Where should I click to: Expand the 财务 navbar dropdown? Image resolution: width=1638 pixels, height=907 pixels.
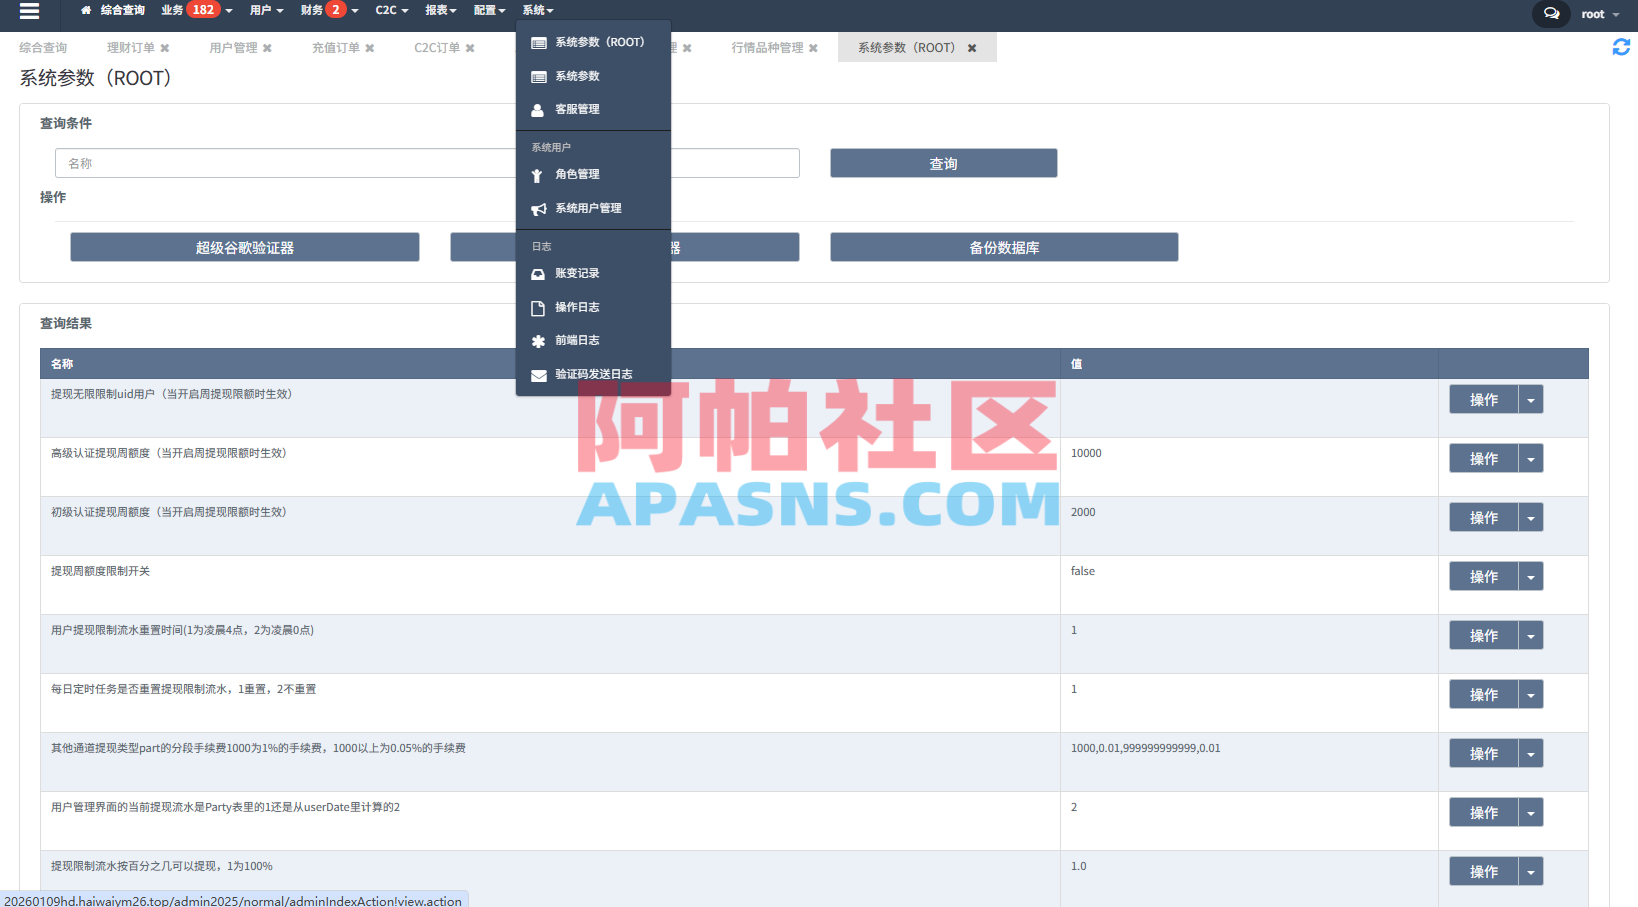pos(329,10)
